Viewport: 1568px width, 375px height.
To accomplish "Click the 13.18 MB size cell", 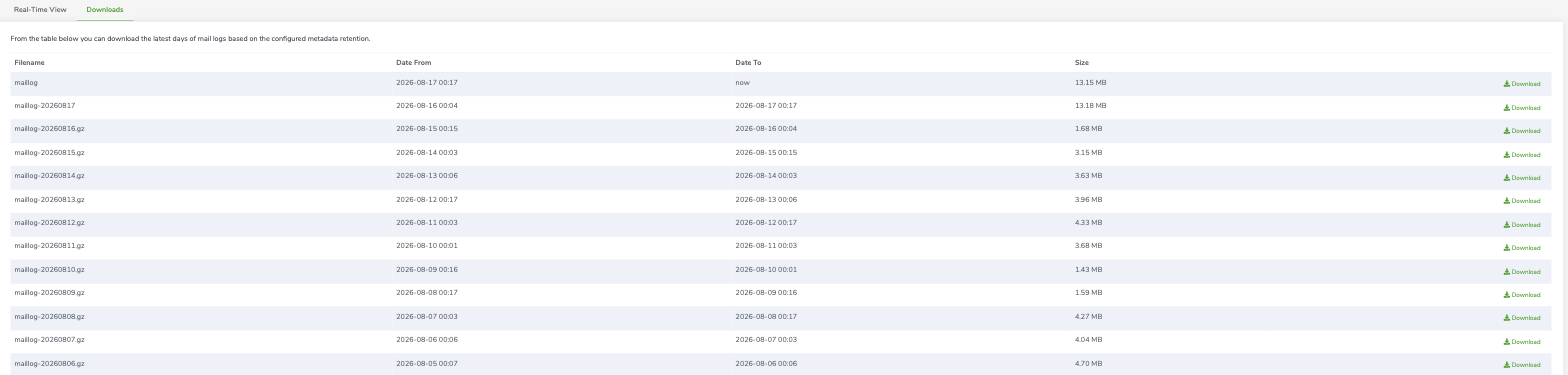I will click(x=1091, y=105).
